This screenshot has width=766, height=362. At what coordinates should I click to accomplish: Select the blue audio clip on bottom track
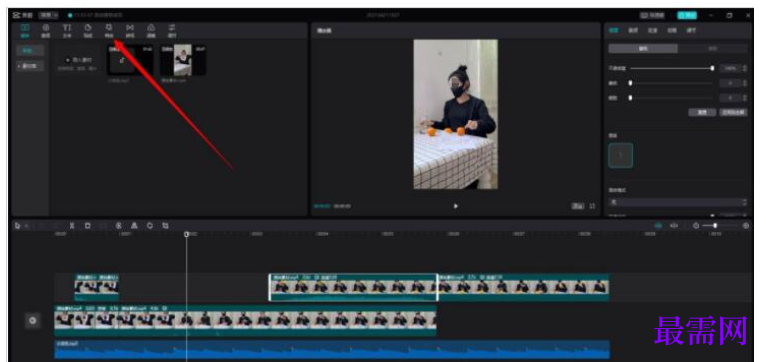point(332,350)
